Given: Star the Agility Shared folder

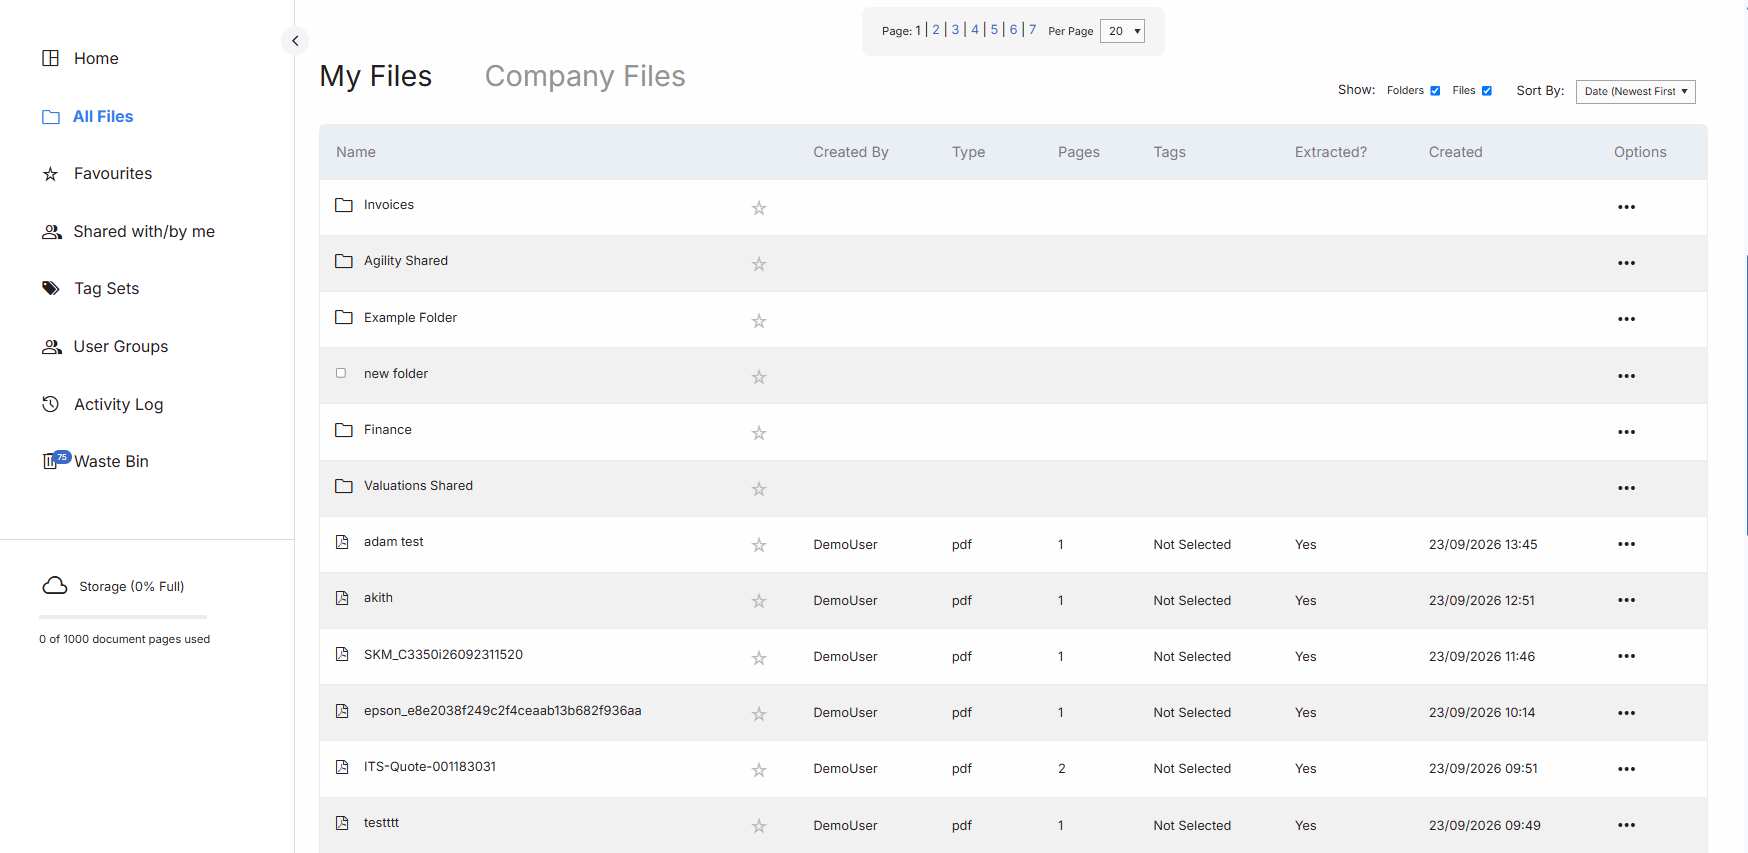Looking at the screenshot, I should (759, 264).
